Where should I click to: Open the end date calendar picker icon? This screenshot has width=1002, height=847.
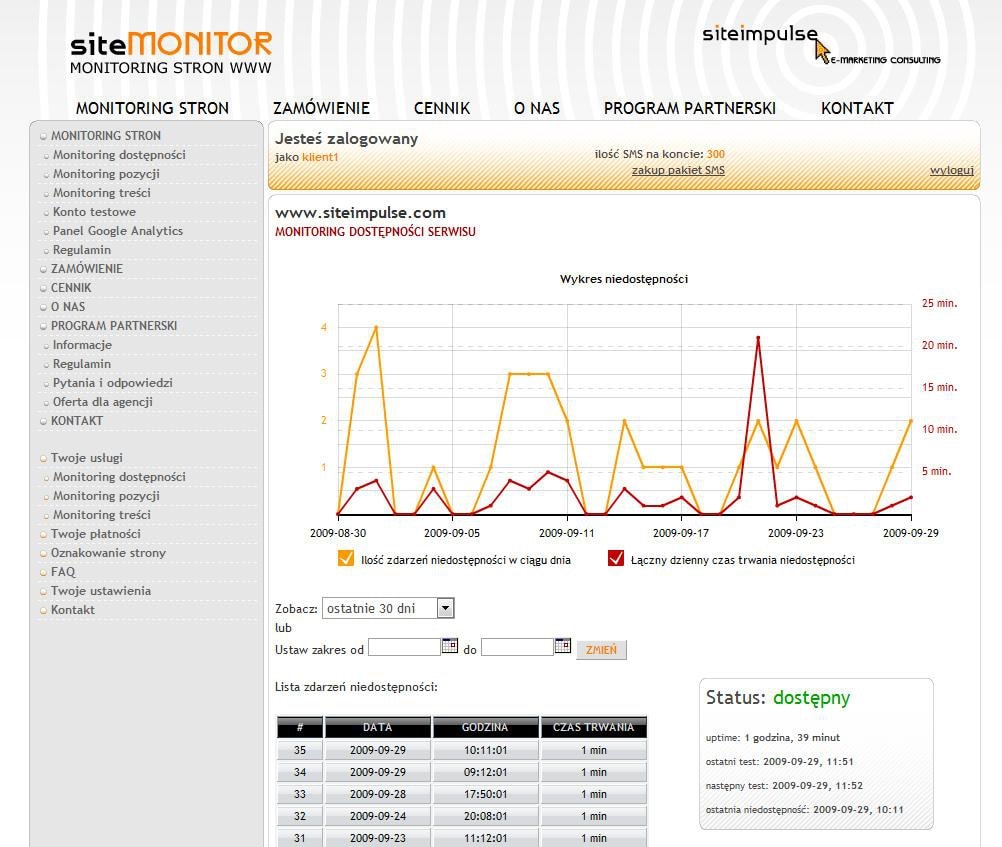click(x=562, y=646)
